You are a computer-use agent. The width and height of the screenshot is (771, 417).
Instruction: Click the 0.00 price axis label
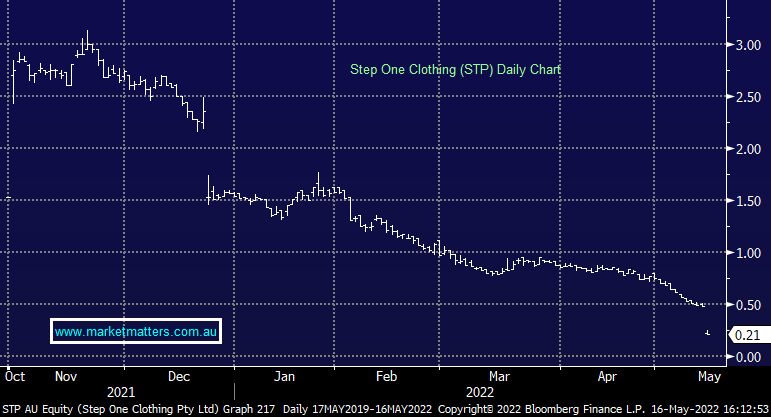click(x=748, y=356)
